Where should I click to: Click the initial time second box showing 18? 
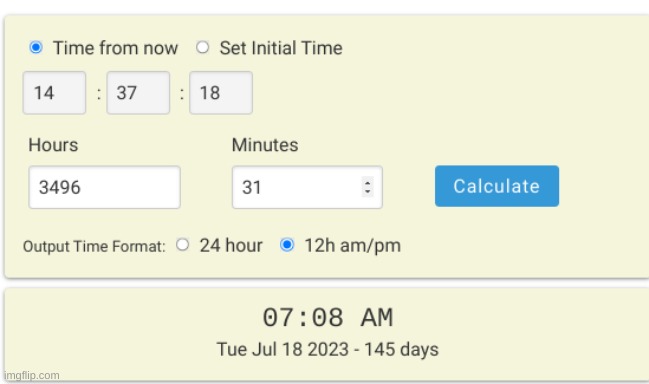coord(221,93)
